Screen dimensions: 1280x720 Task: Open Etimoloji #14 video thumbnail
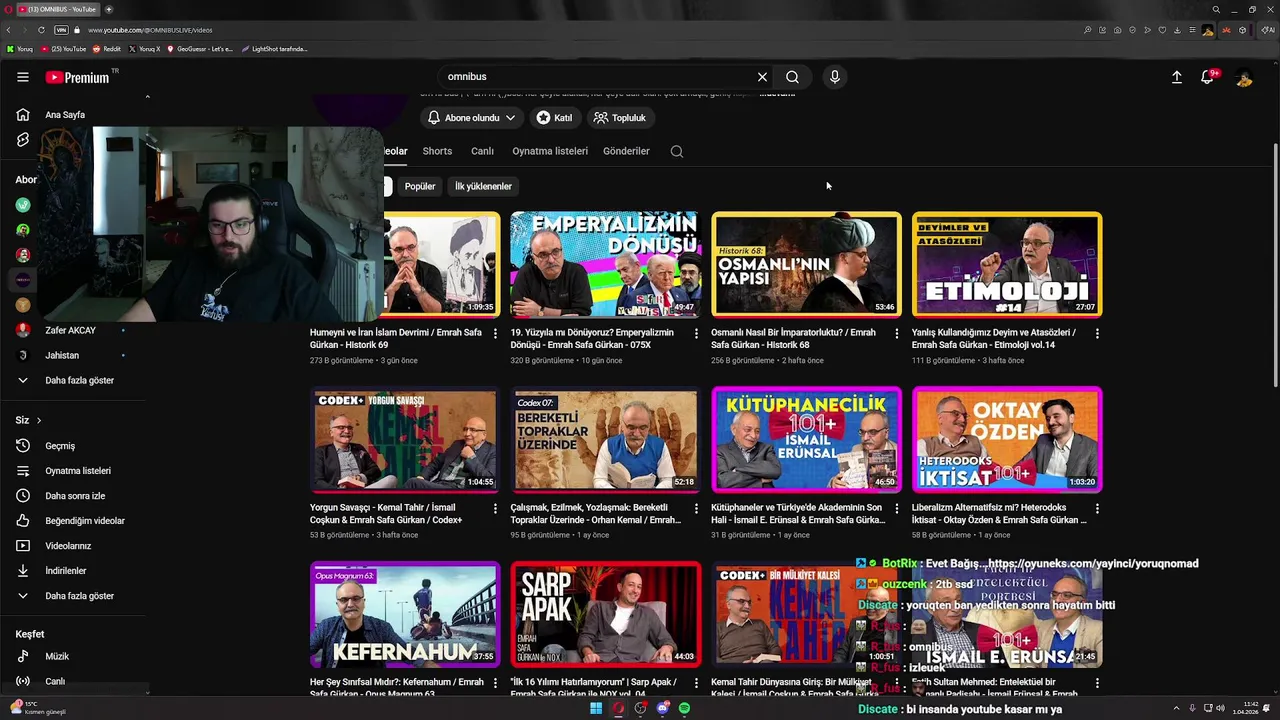pyautogui.click(x=1007, y=265)
